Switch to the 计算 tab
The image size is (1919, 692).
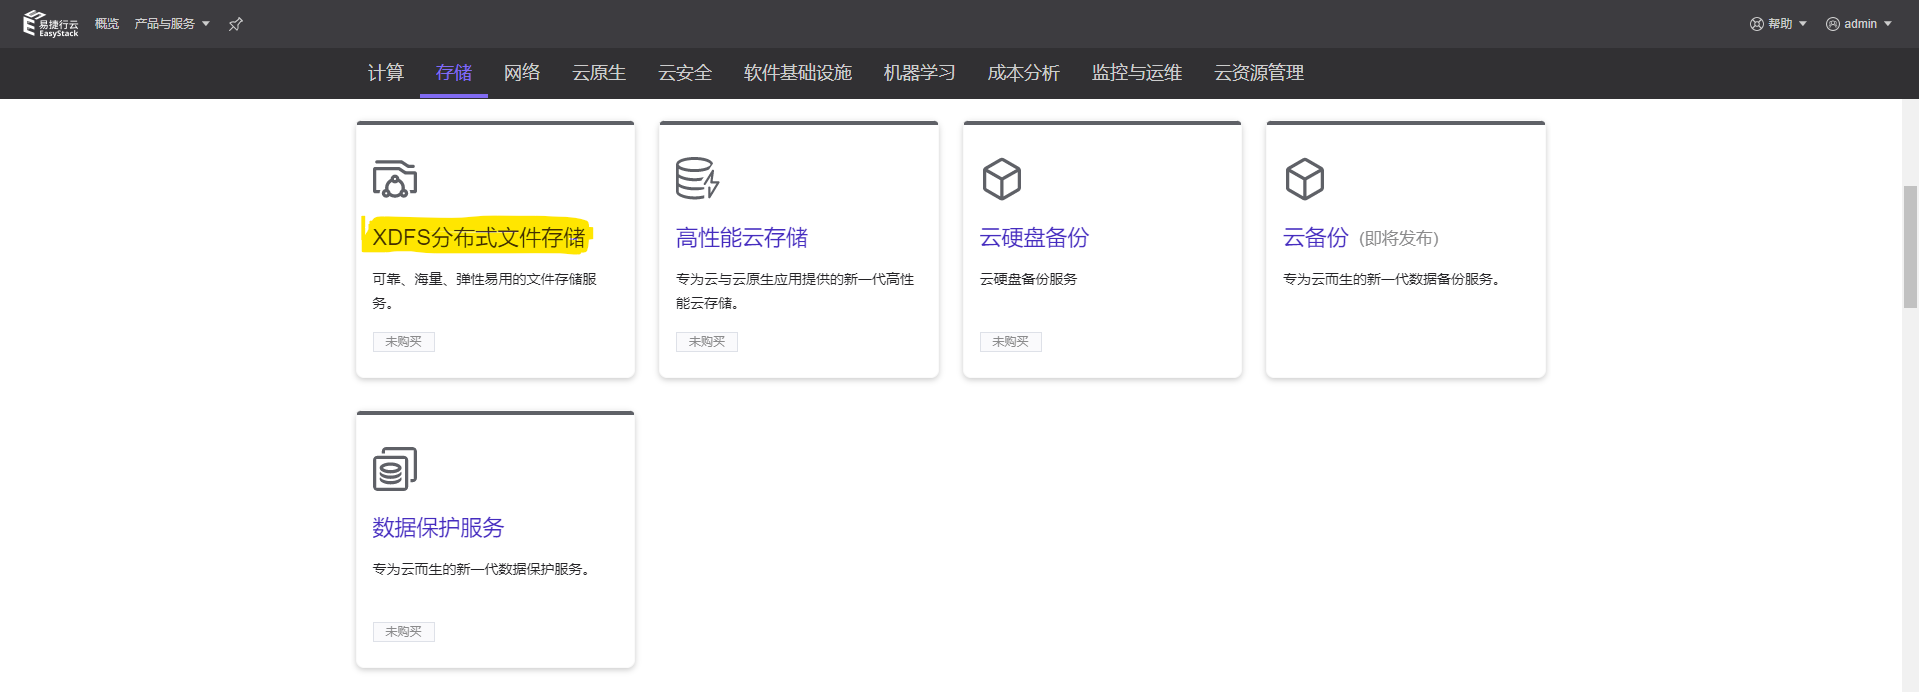pos(386,73)
